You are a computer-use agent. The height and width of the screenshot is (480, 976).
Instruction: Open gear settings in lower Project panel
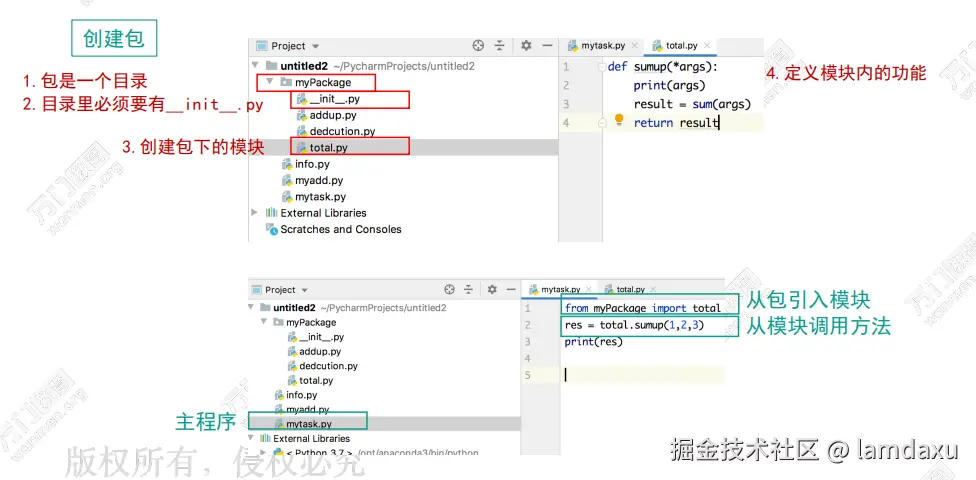pos(492,289)
